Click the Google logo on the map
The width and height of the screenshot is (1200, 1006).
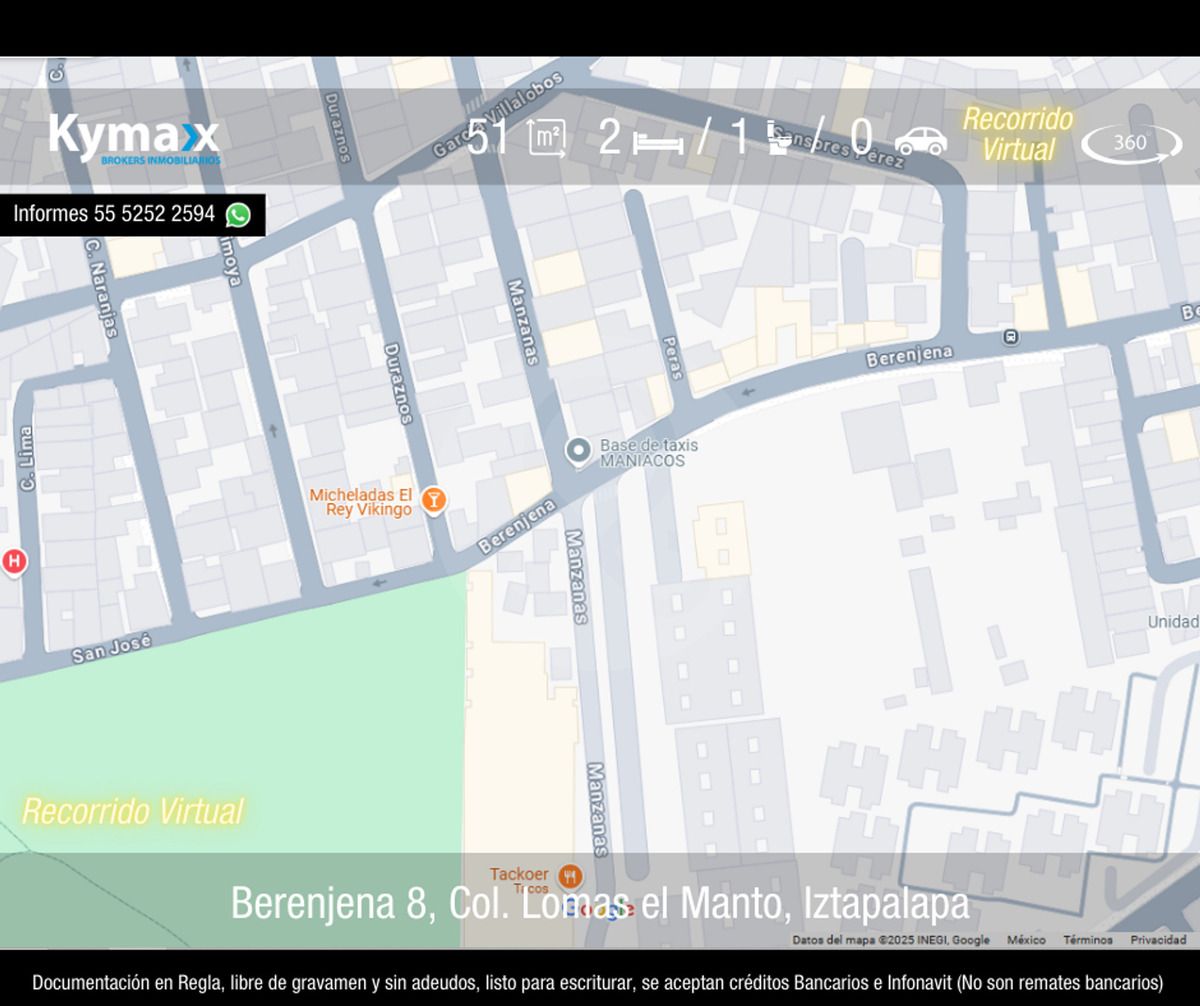[600, 909]
